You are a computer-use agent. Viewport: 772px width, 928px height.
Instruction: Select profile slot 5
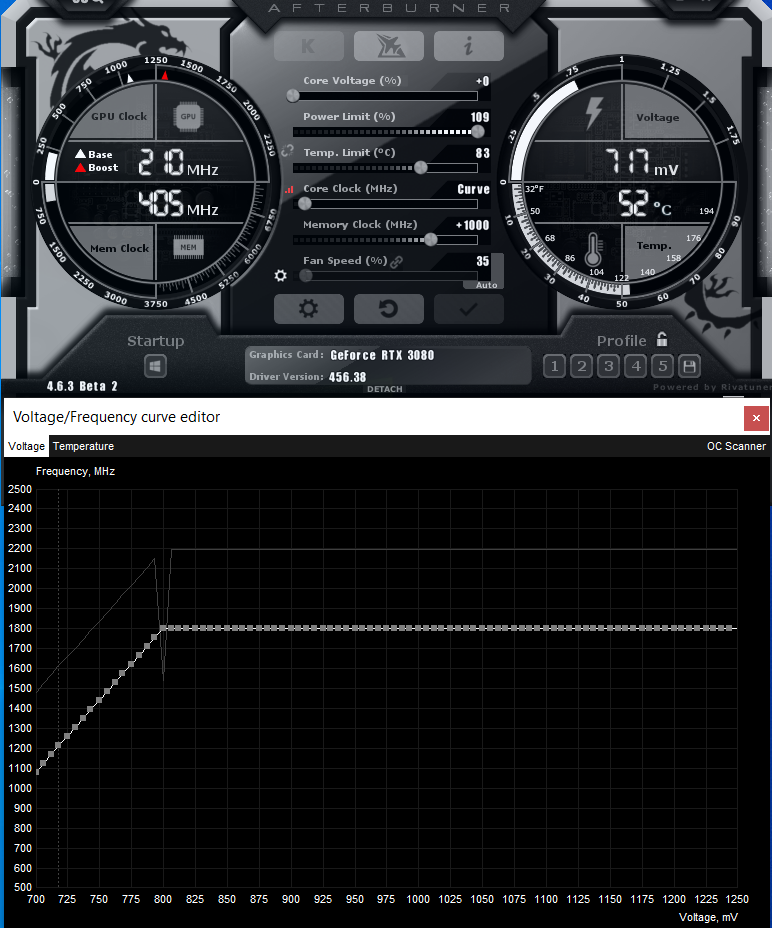663,366
